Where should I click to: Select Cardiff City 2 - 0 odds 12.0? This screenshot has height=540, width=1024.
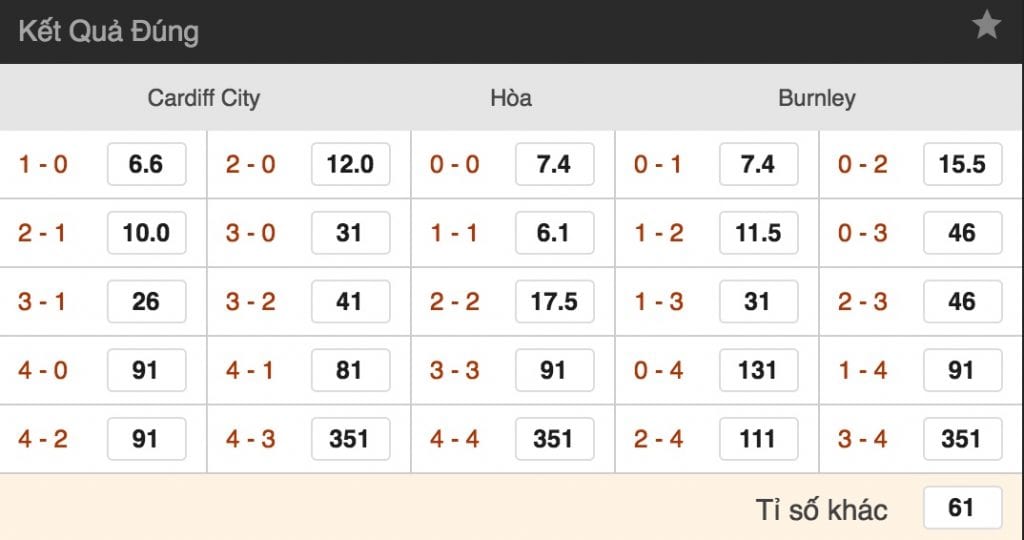point(350,164)
